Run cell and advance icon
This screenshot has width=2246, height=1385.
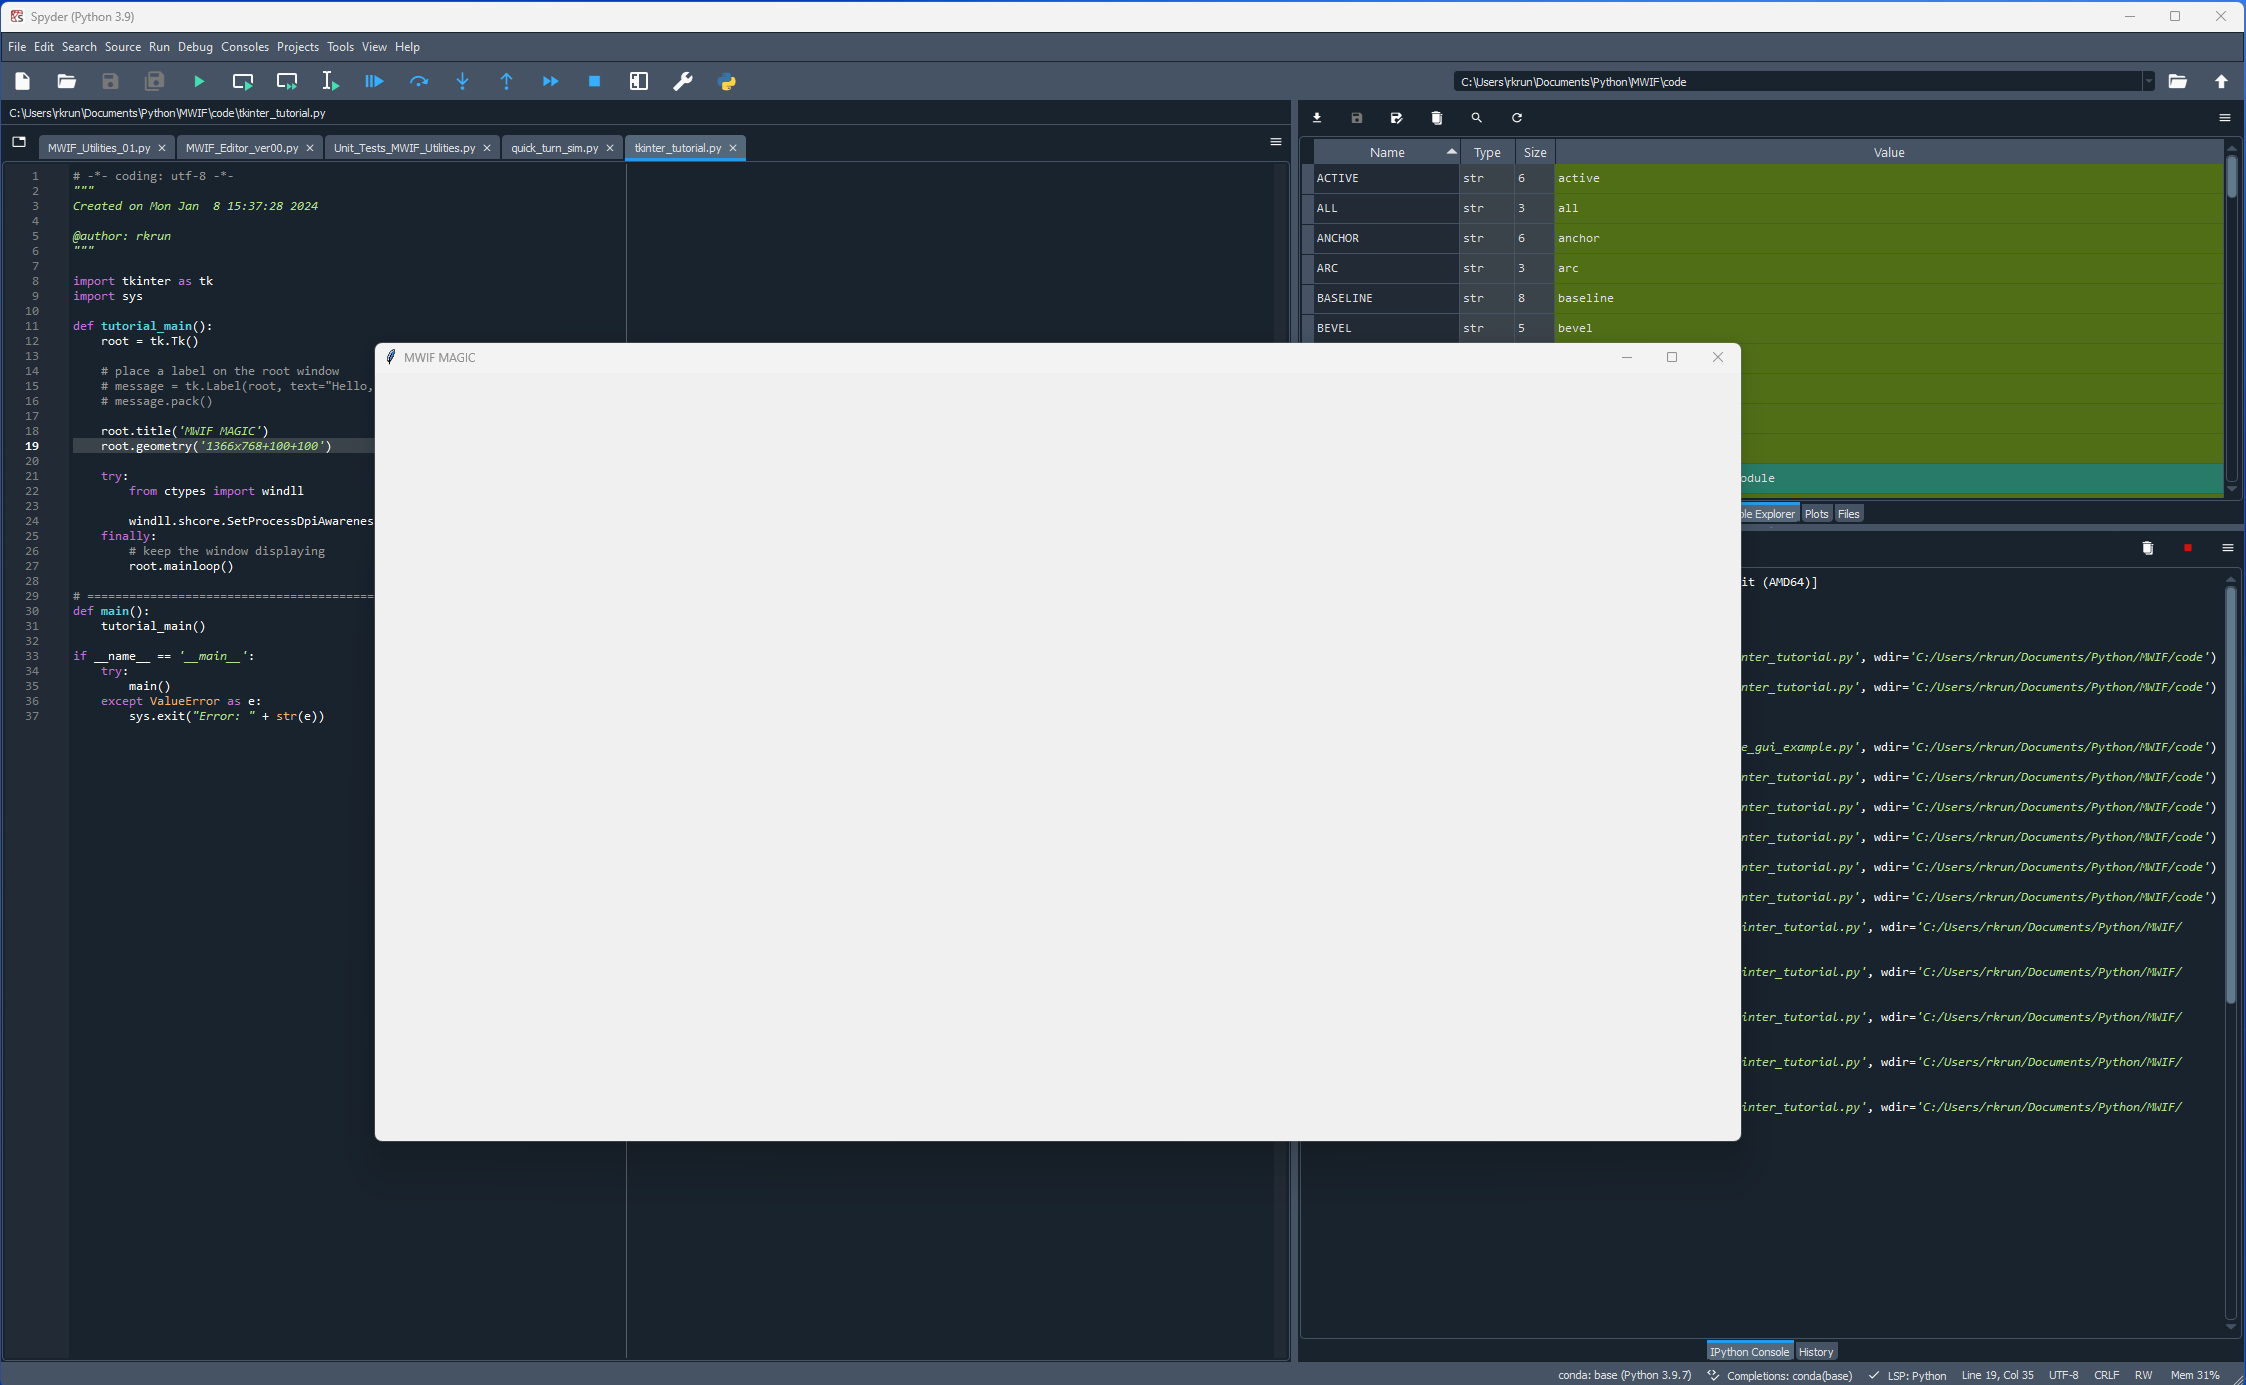(x=287, y=81)
